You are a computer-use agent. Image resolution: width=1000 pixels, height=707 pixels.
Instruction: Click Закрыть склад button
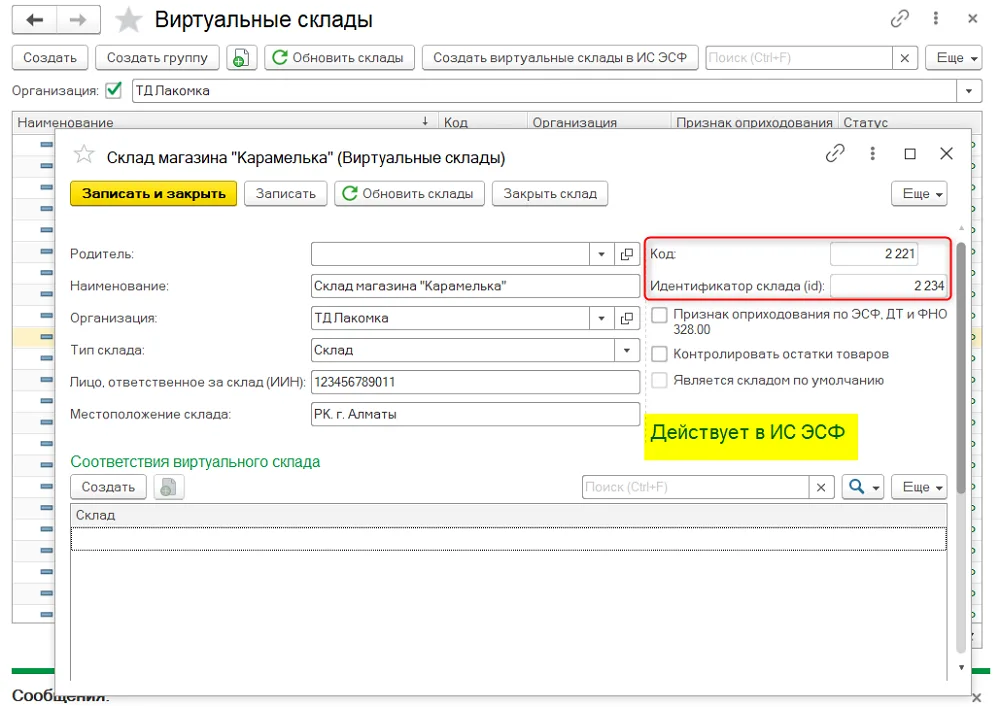pos(550,194)
